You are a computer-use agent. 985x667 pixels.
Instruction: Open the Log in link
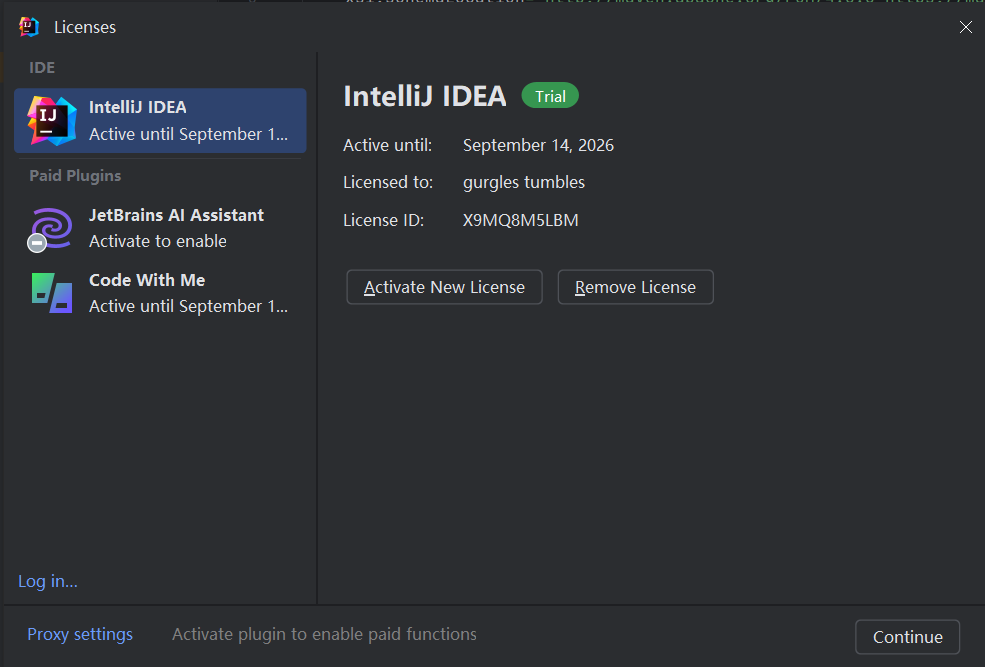48,582
